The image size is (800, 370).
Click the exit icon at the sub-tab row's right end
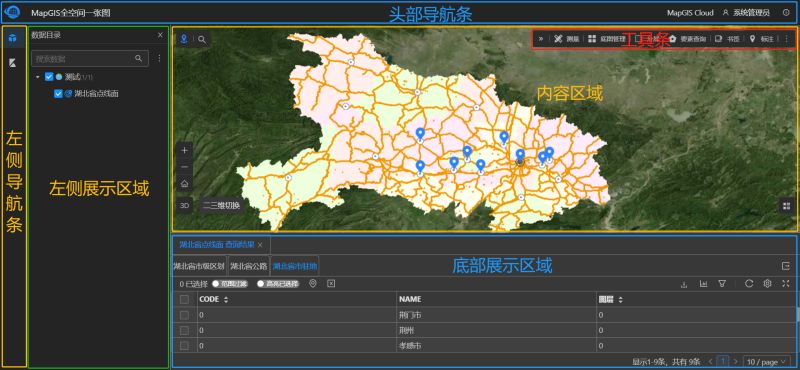tap(785, 266)
